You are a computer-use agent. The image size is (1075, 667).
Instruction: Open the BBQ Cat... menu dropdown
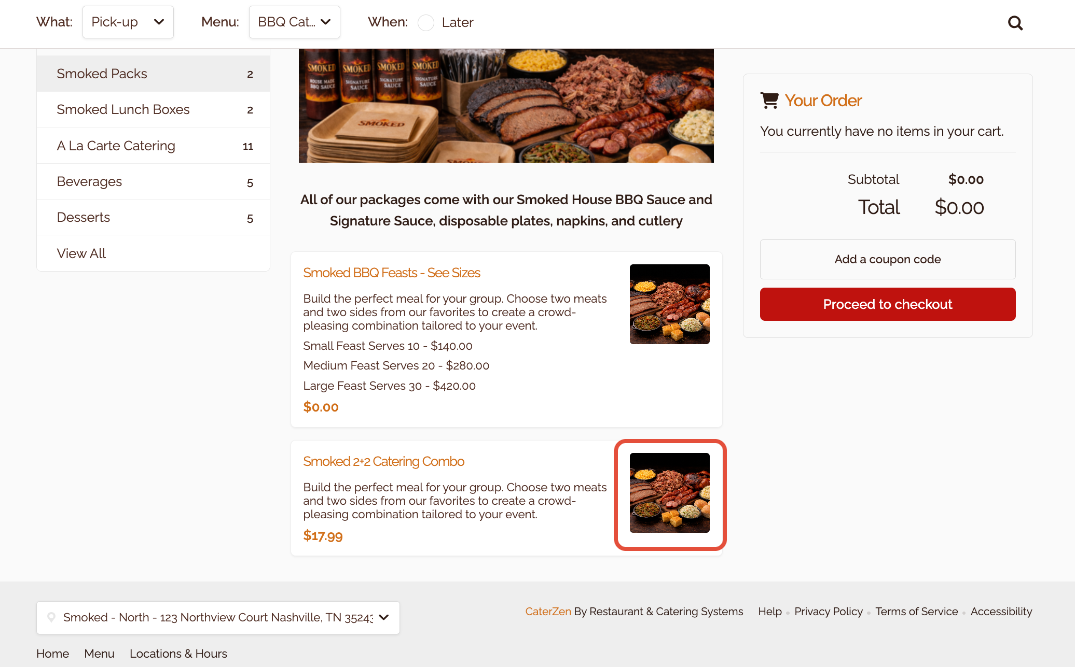pyautogui.click(x=294, y=22)
